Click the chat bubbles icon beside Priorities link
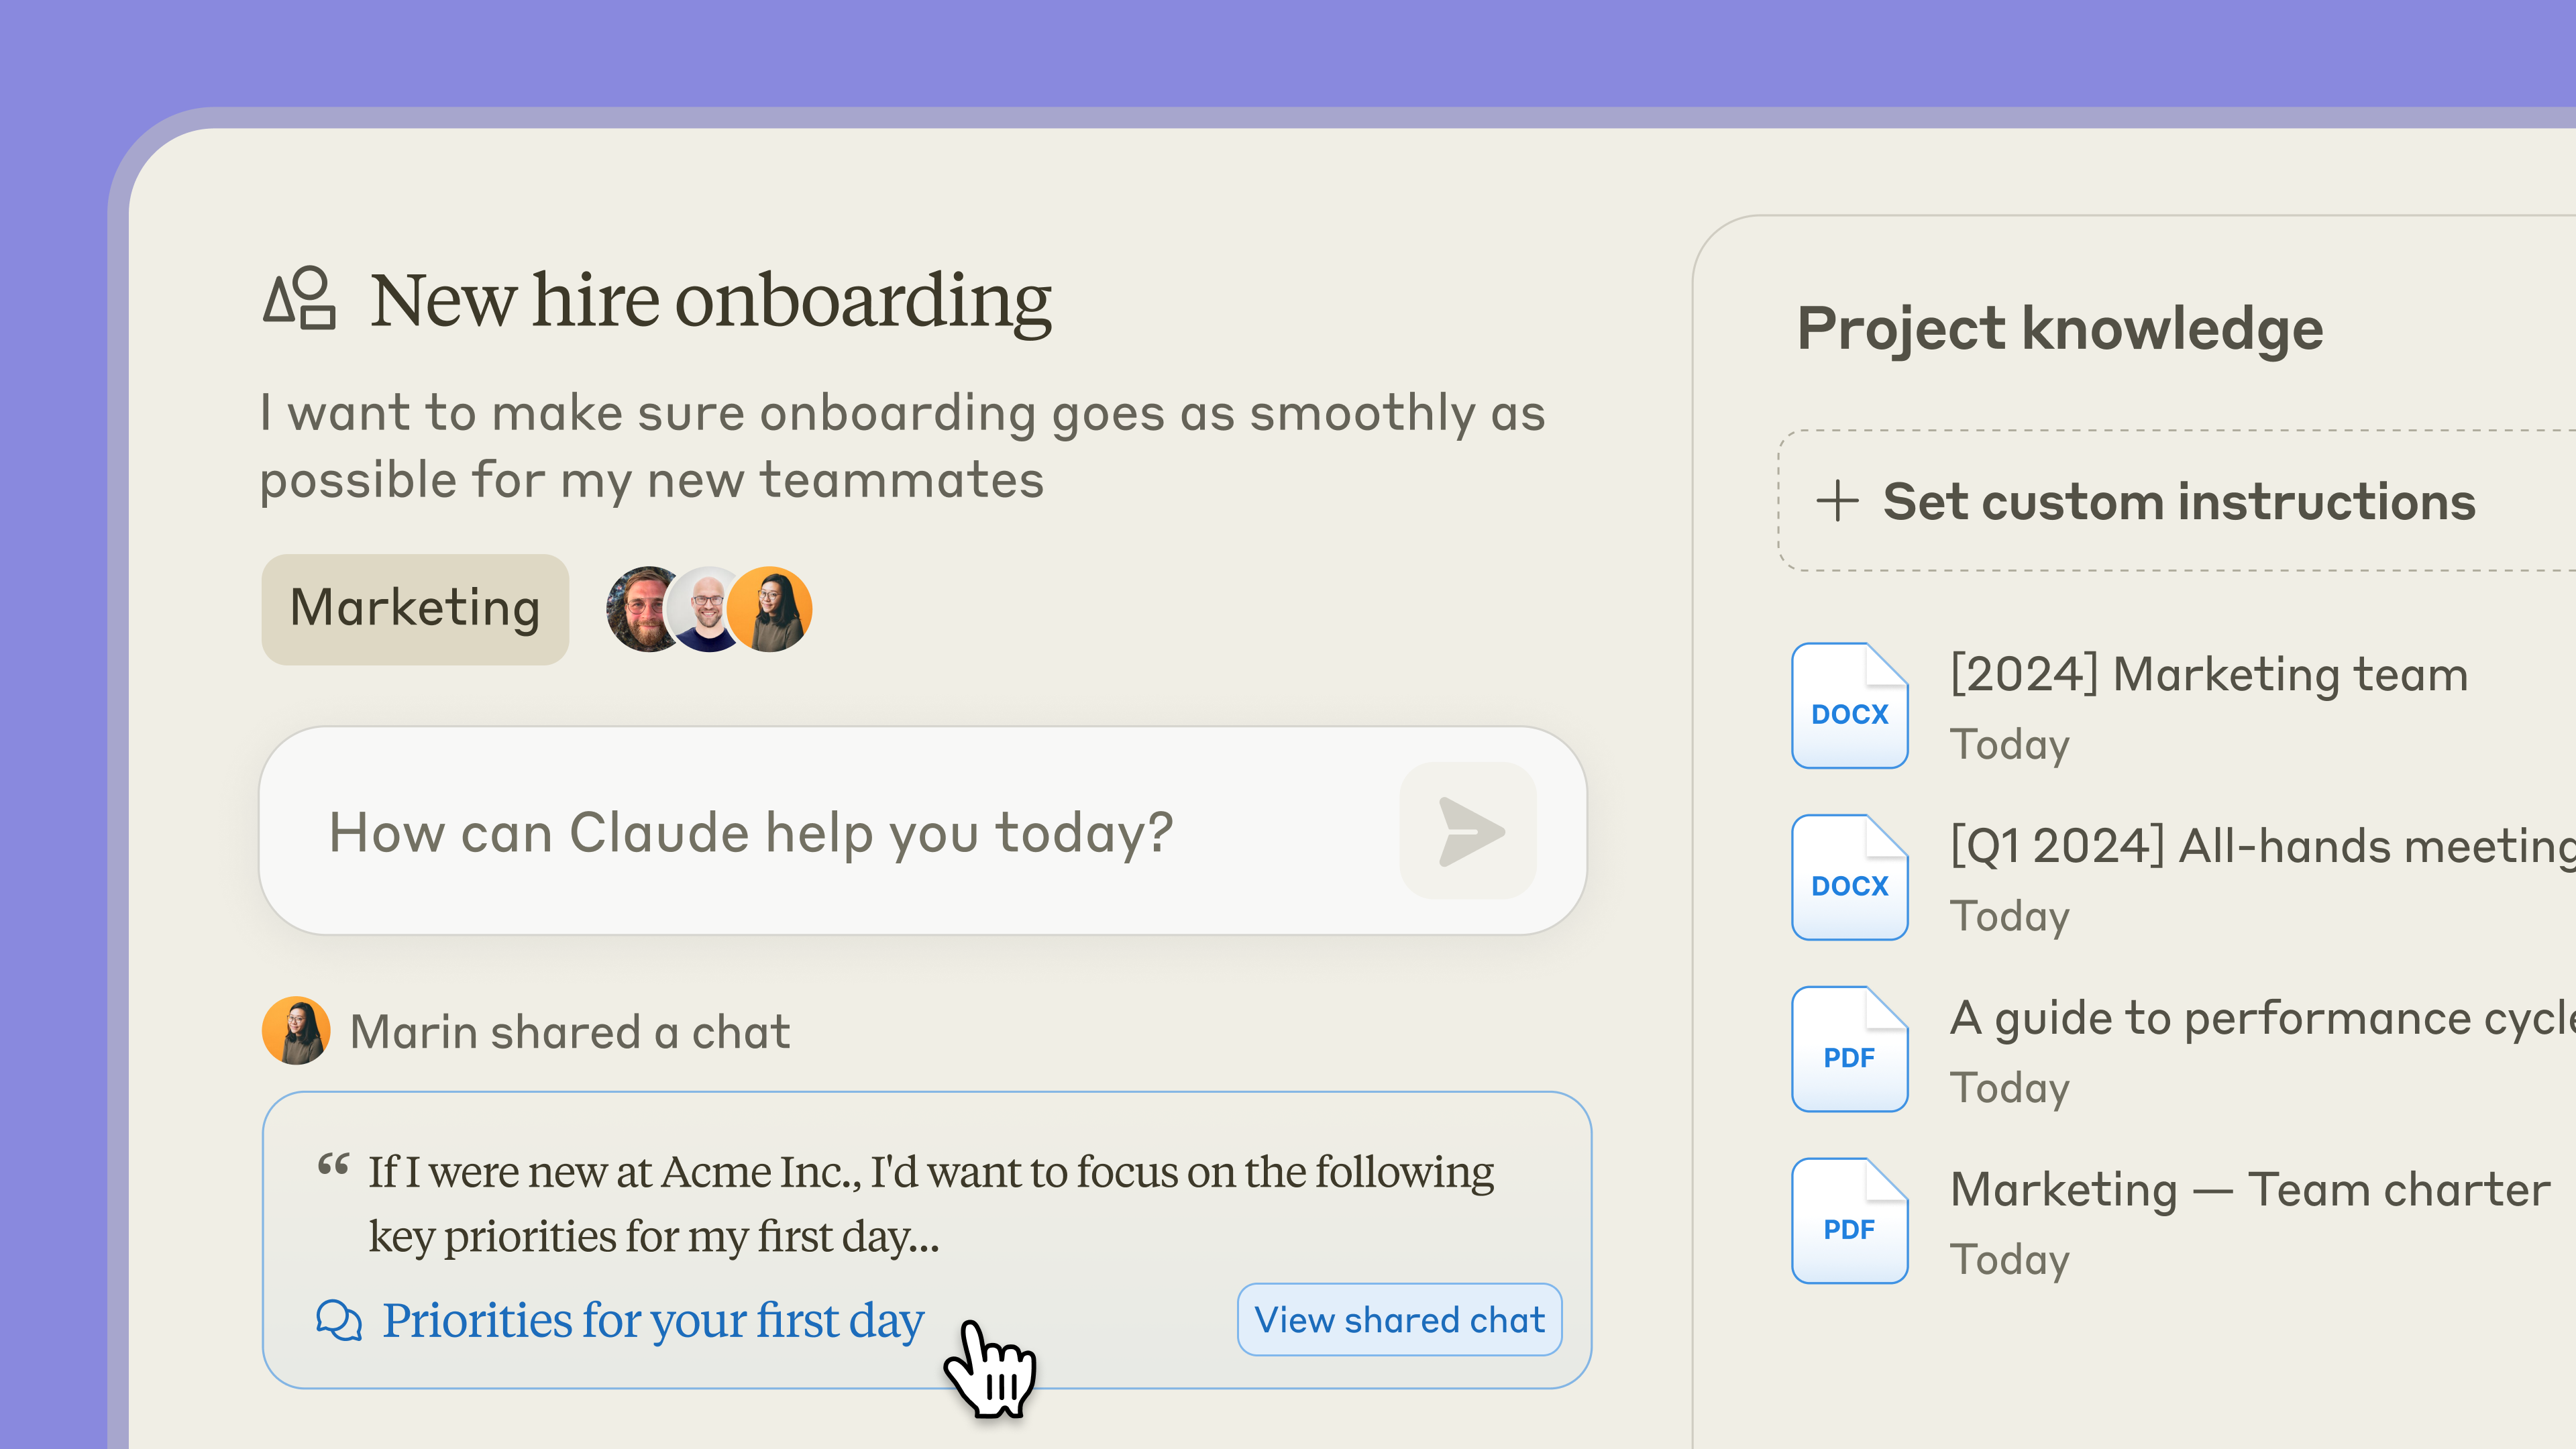This screenshot has height=1449, width=2576. click(339, 1320)
